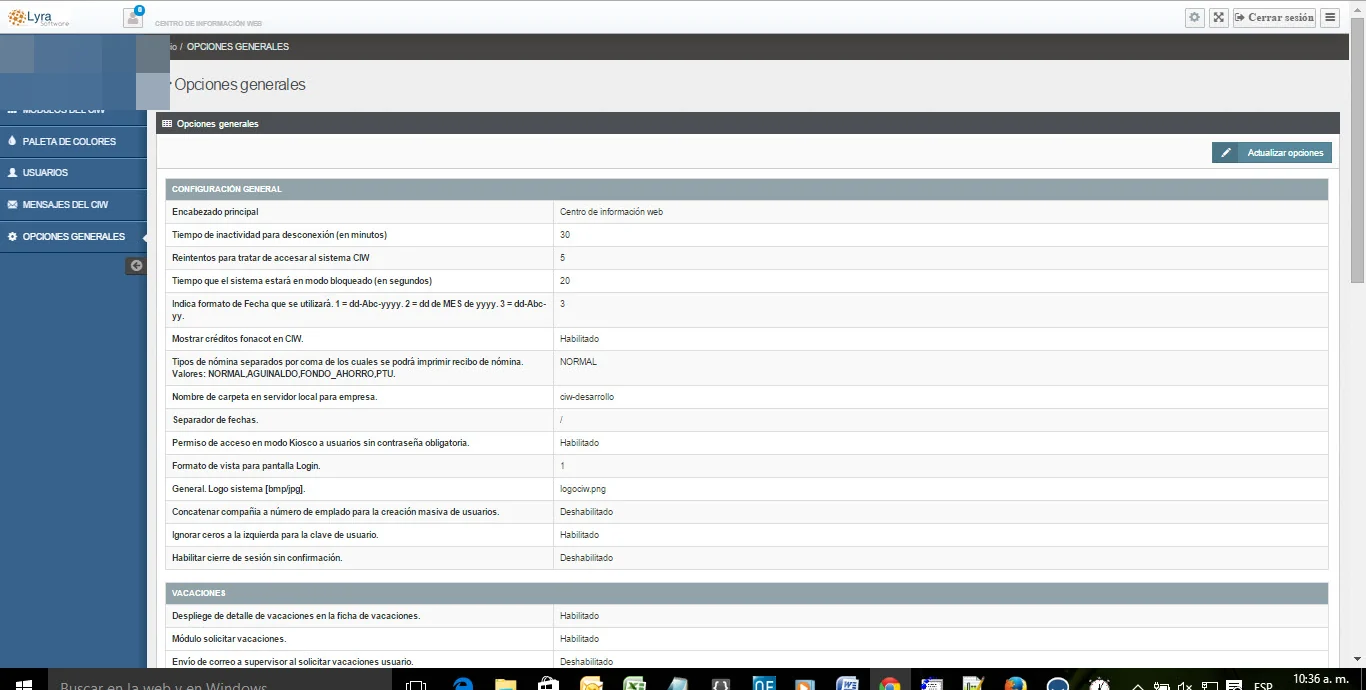This screenshot has width=1366, height=690.
Task: Click the Encabezado principal row label
Action: [x=215, y=212]
